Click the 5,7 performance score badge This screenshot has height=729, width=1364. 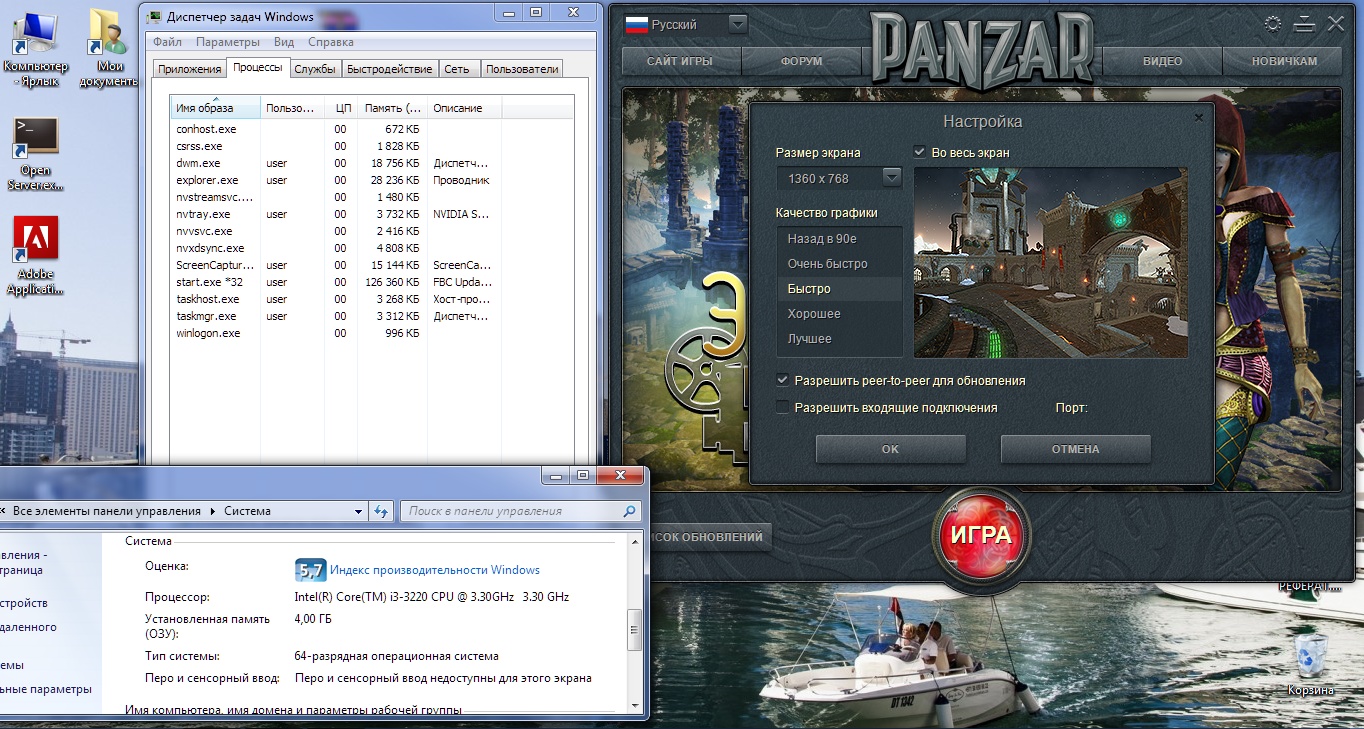pos(310,570)
